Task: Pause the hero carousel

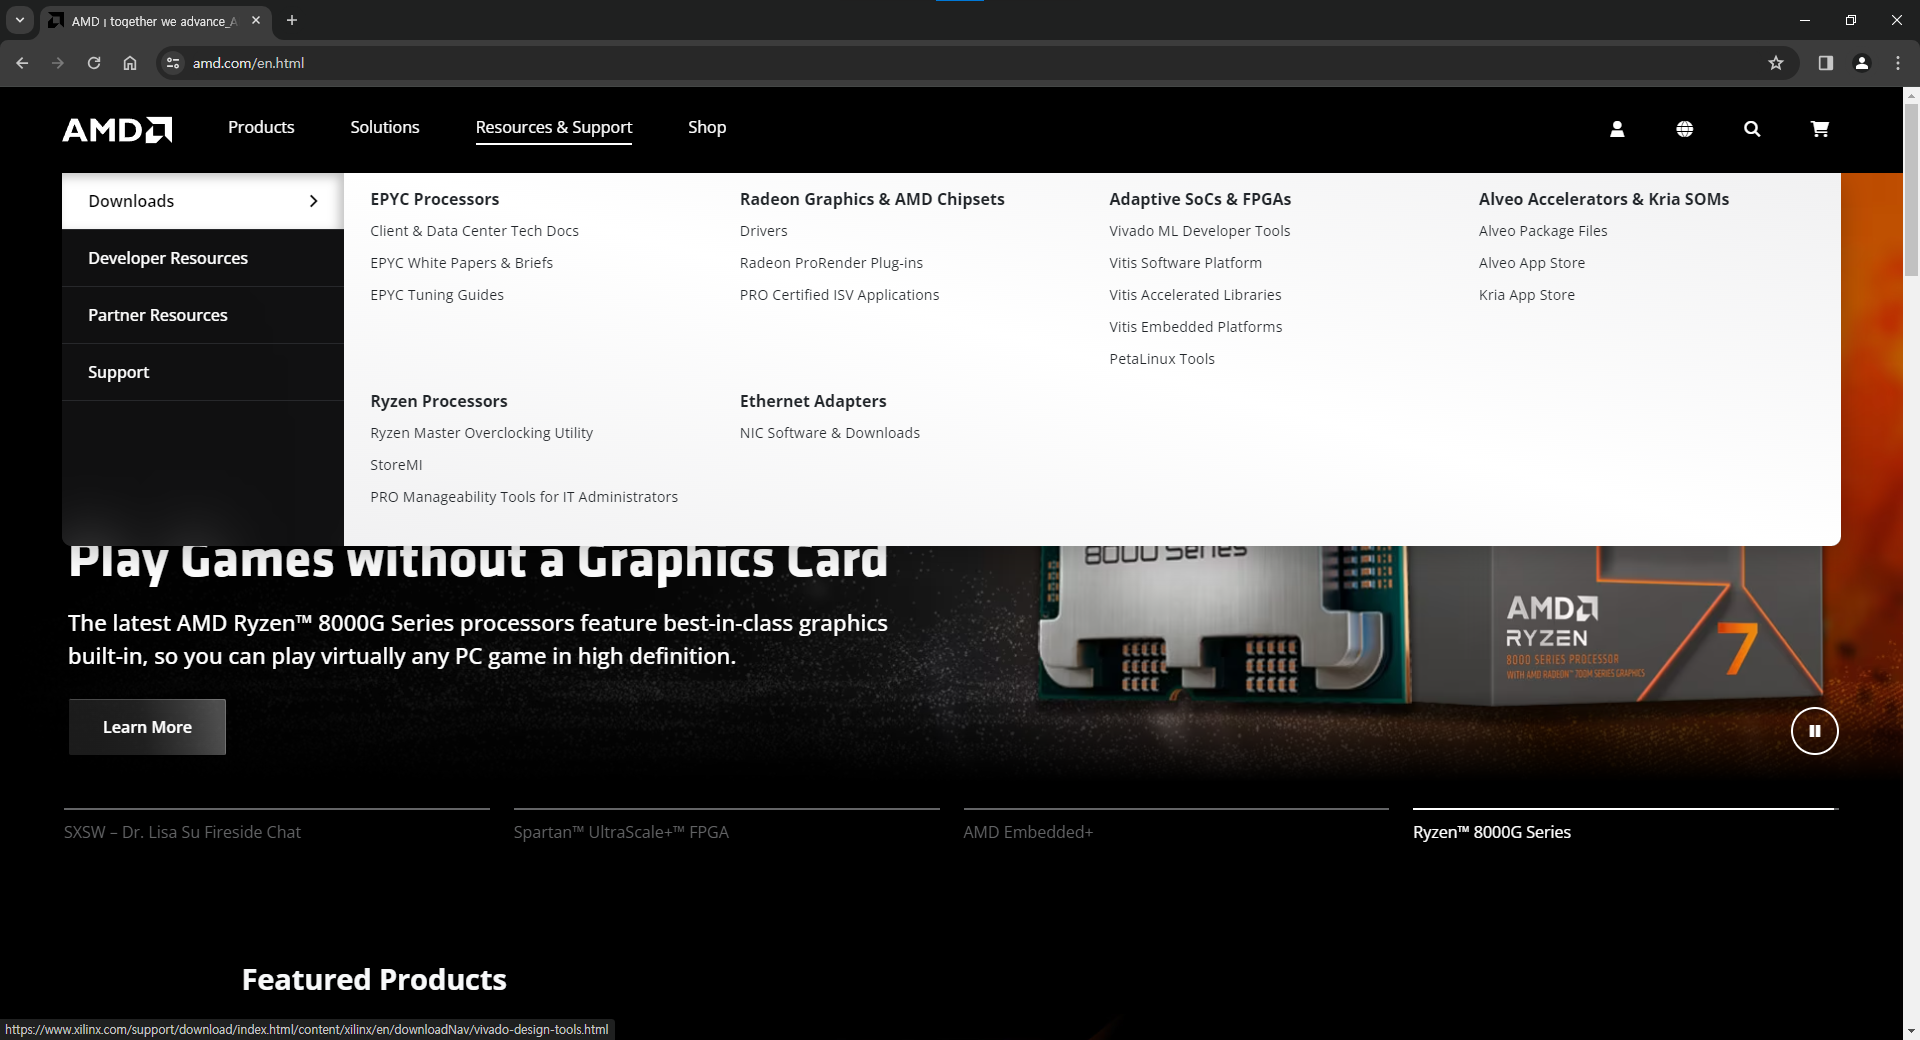Action: pos(1814,731)
